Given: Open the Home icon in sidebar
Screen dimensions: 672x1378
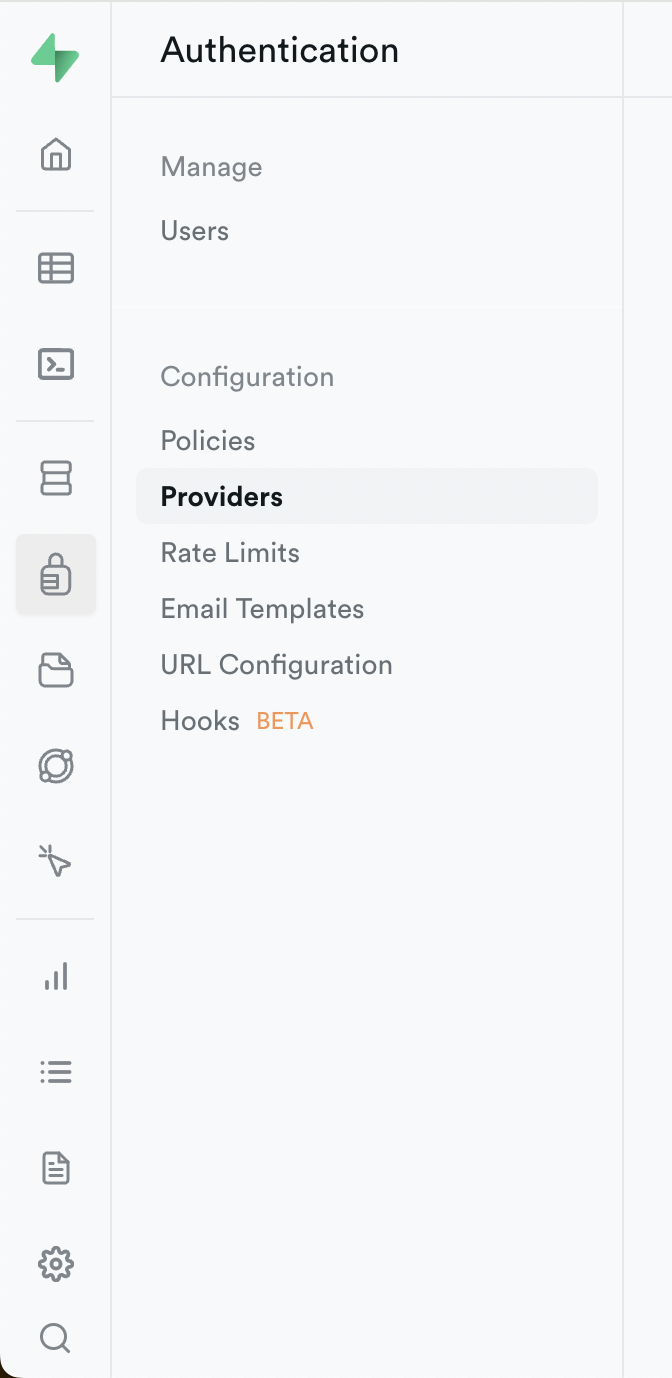Looking at the screenshot, I should tap(56, 155).
